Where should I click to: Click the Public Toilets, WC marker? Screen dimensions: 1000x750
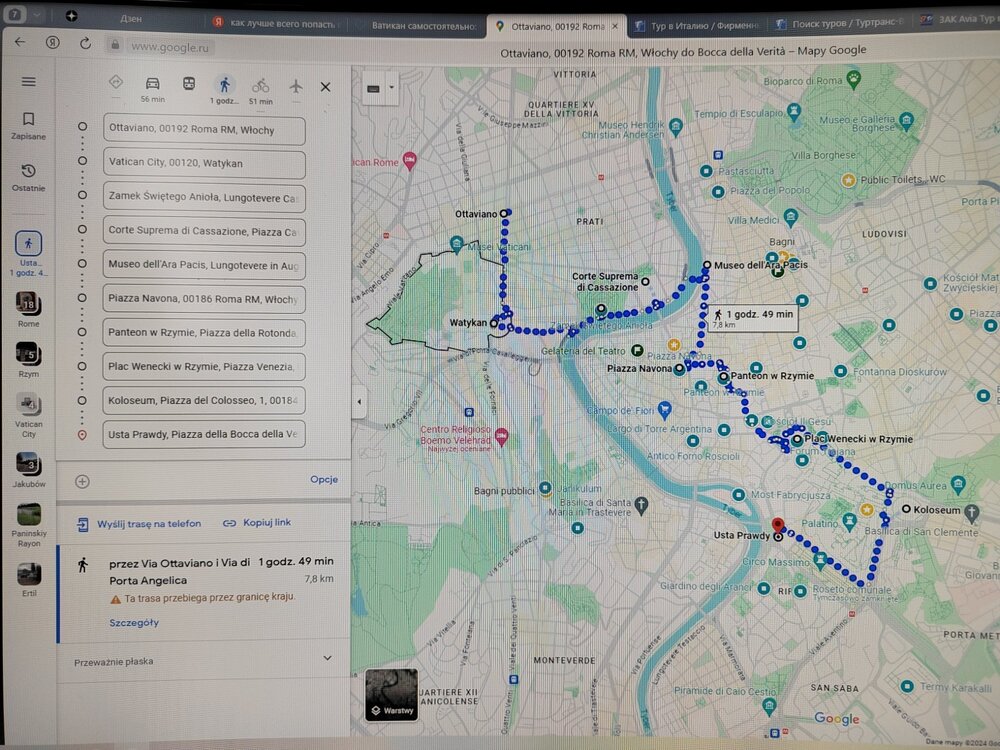848,180
